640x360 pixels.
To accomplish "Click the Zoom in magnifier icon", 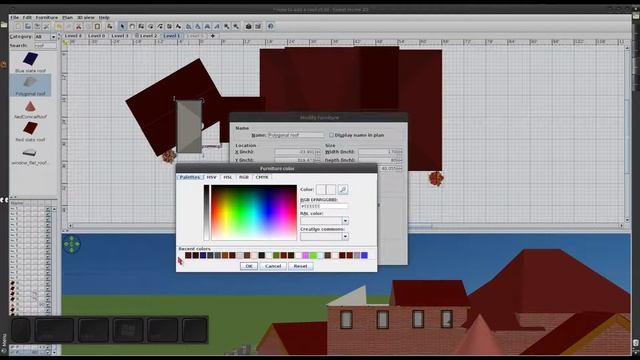I will (227, 26).
